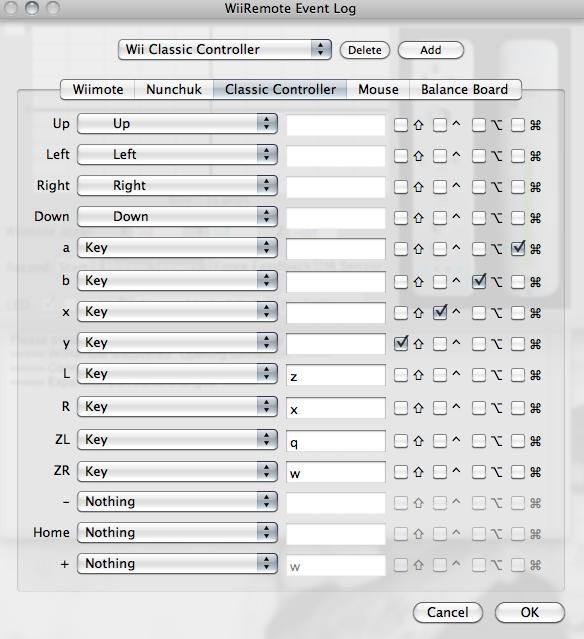Enable the Option checkbox in the Right row

pos(479,187)
